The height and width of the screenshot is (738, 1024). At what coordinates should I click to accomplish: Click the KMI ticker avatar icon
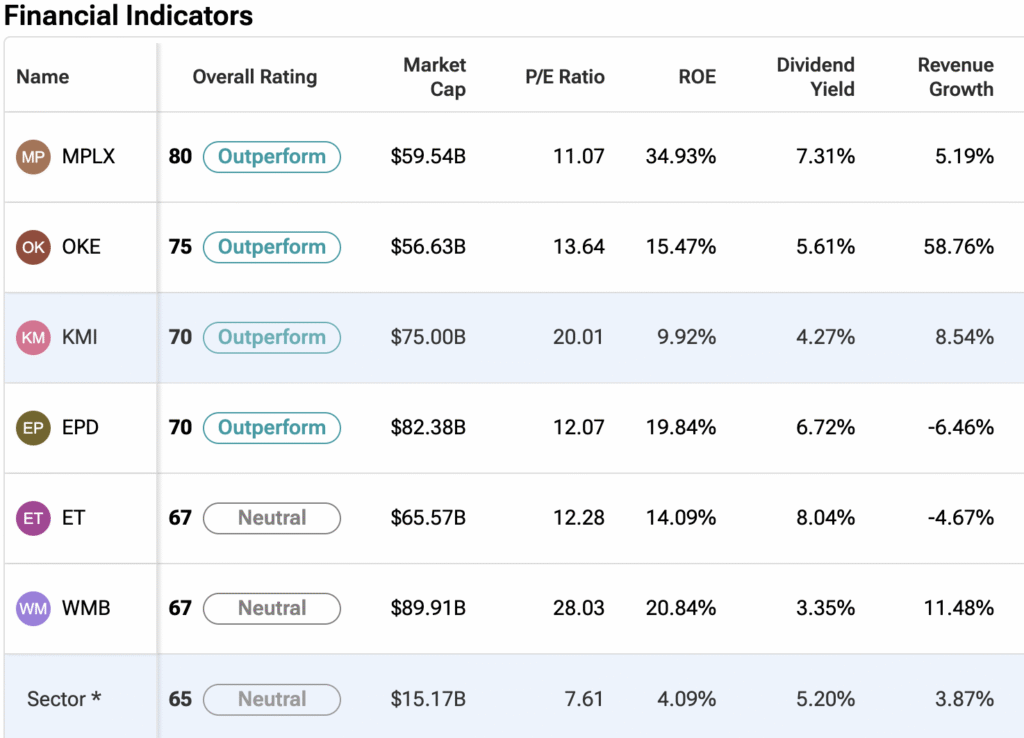[x=34, y=338]
